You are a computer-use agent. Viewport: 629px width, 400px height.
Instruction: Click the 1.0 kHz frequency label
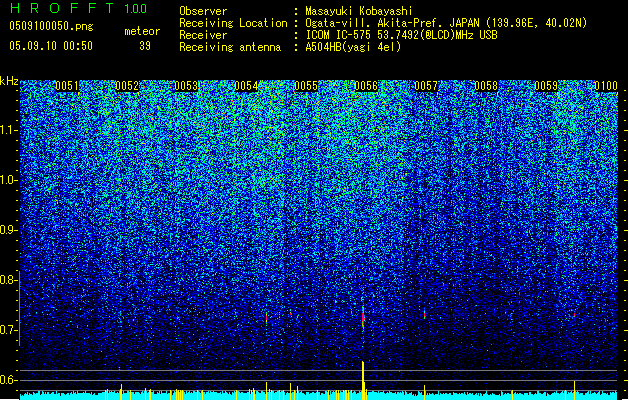point(9,180)
